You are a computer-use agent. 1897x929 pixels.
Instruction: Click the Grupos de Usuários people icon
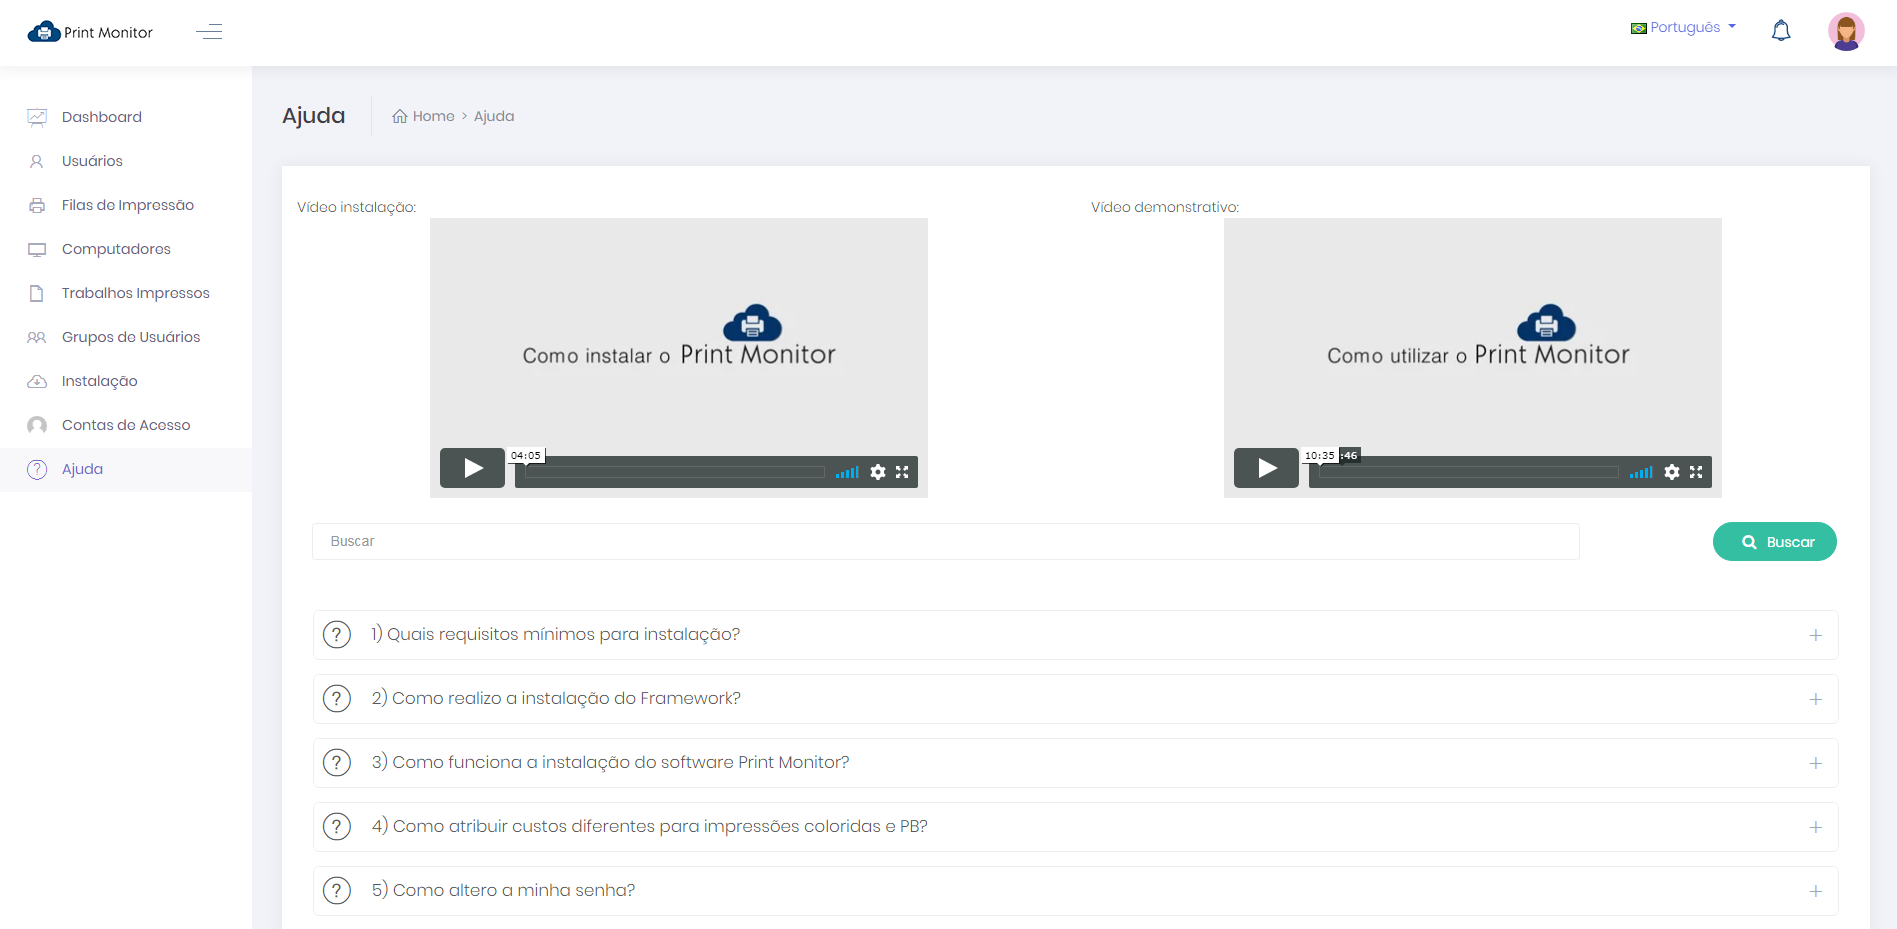37,337
